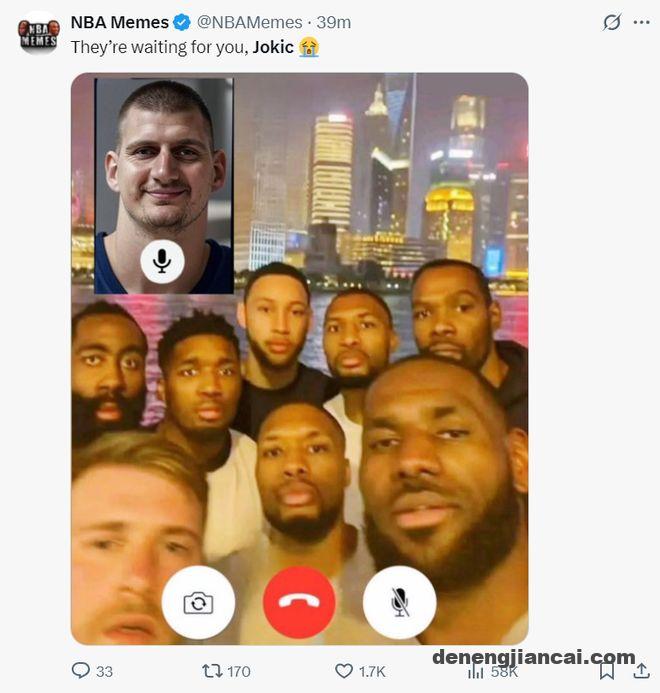Bookmark this tweet
This screenshot has width=660, height=693.
point(607,671)
